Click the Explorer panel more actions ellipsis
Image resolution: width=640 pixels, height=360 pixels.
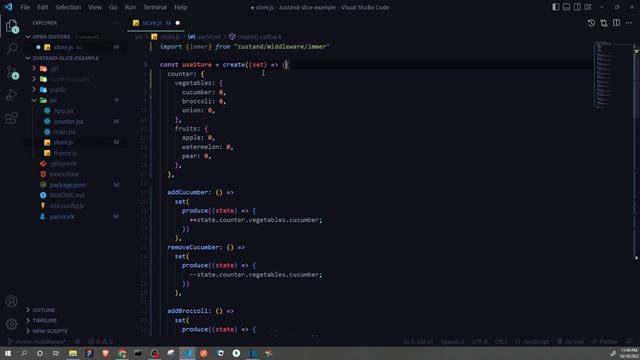[x=116, y=23]
